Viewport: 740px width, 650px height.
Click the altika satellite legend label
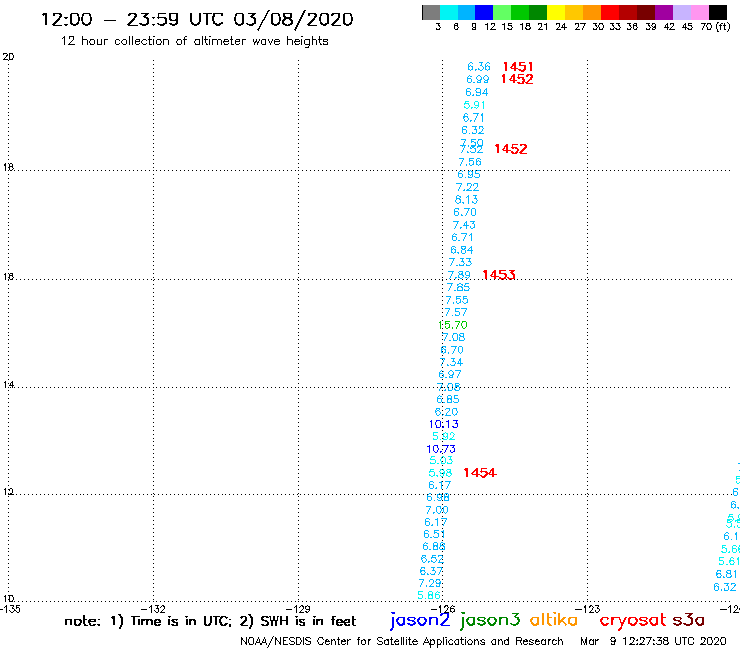point(554,620)
